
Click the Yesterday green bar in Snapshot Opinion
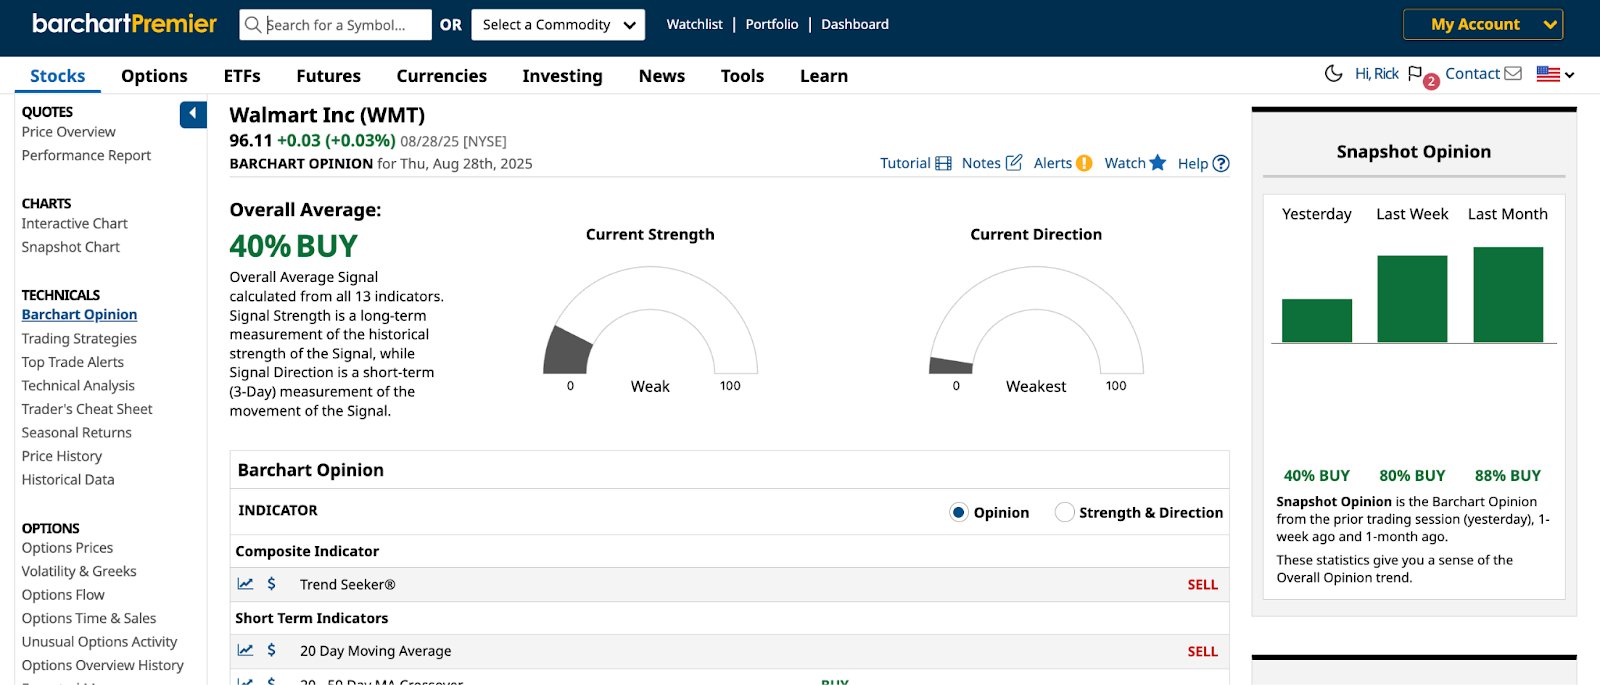(x=1317, y=321)
